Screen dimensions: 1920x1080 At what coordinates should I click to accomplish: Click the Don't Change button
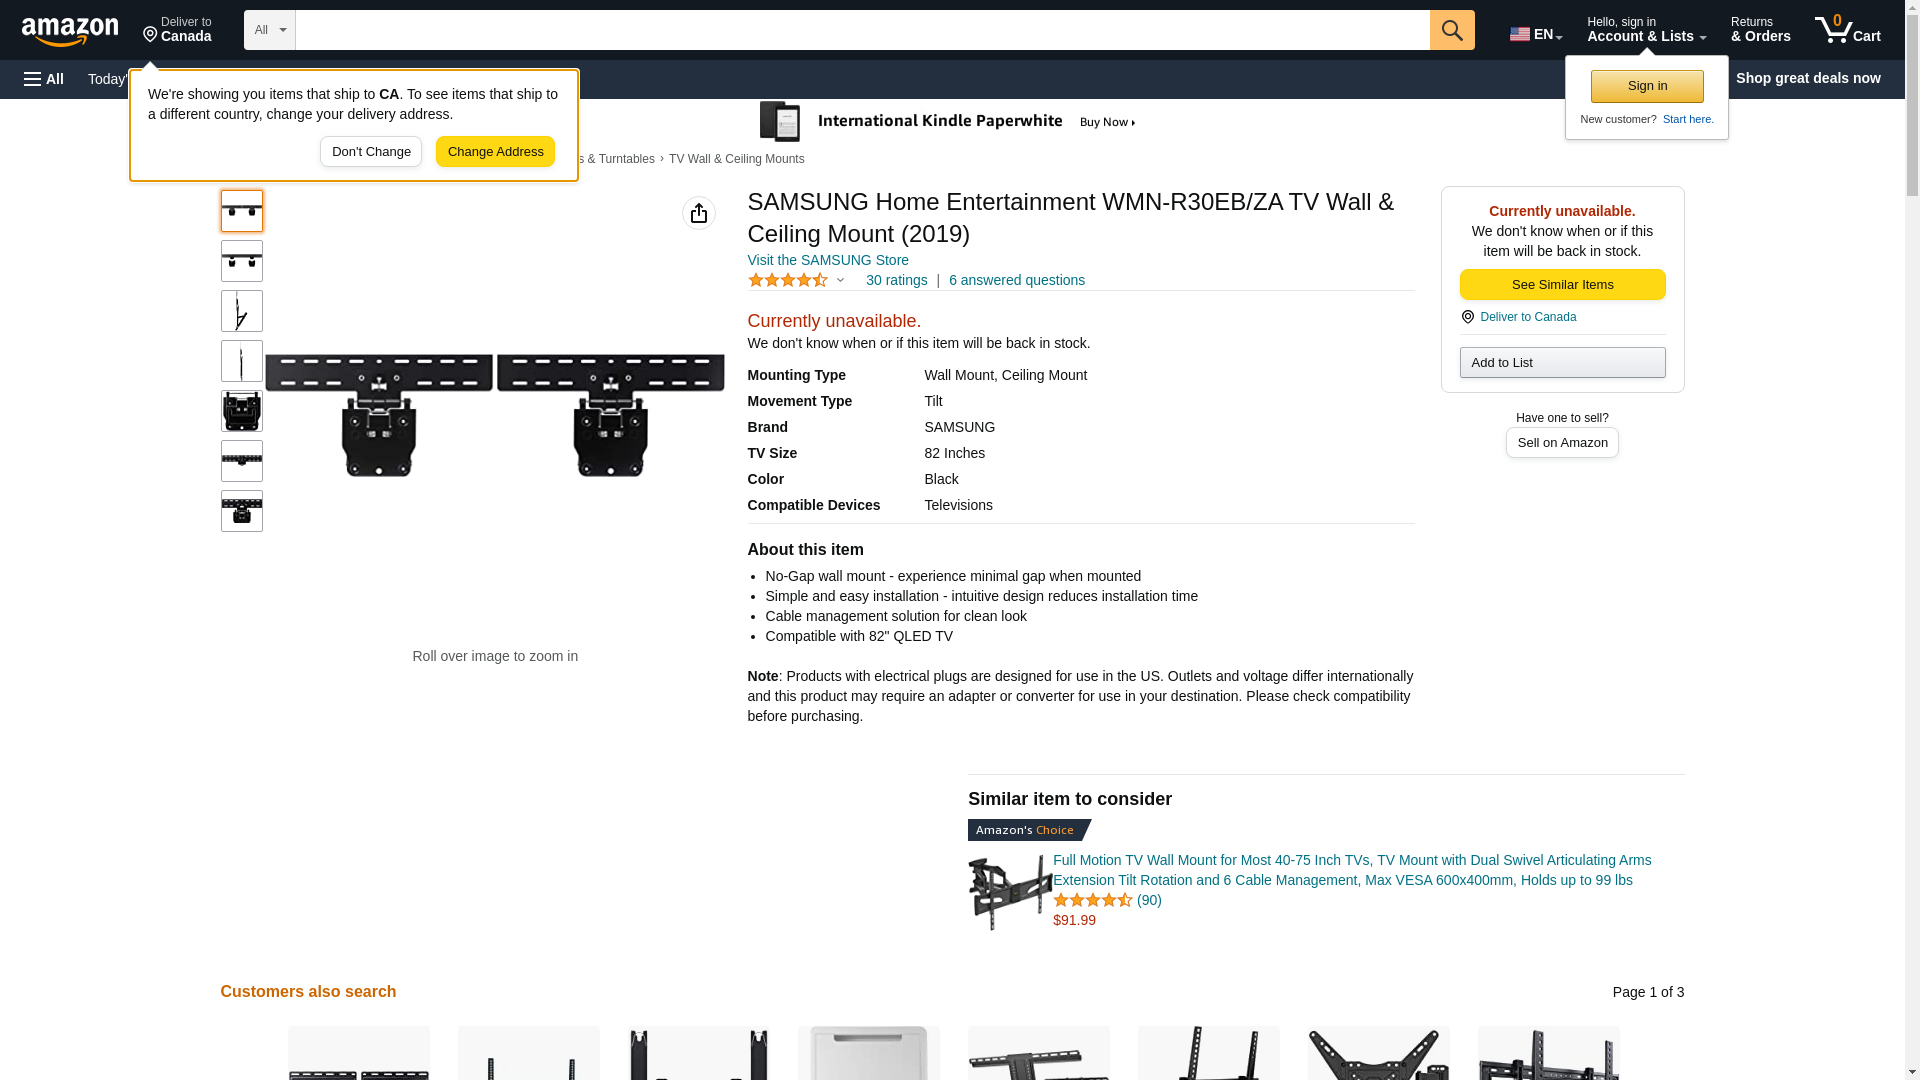[x=371, y=152]
